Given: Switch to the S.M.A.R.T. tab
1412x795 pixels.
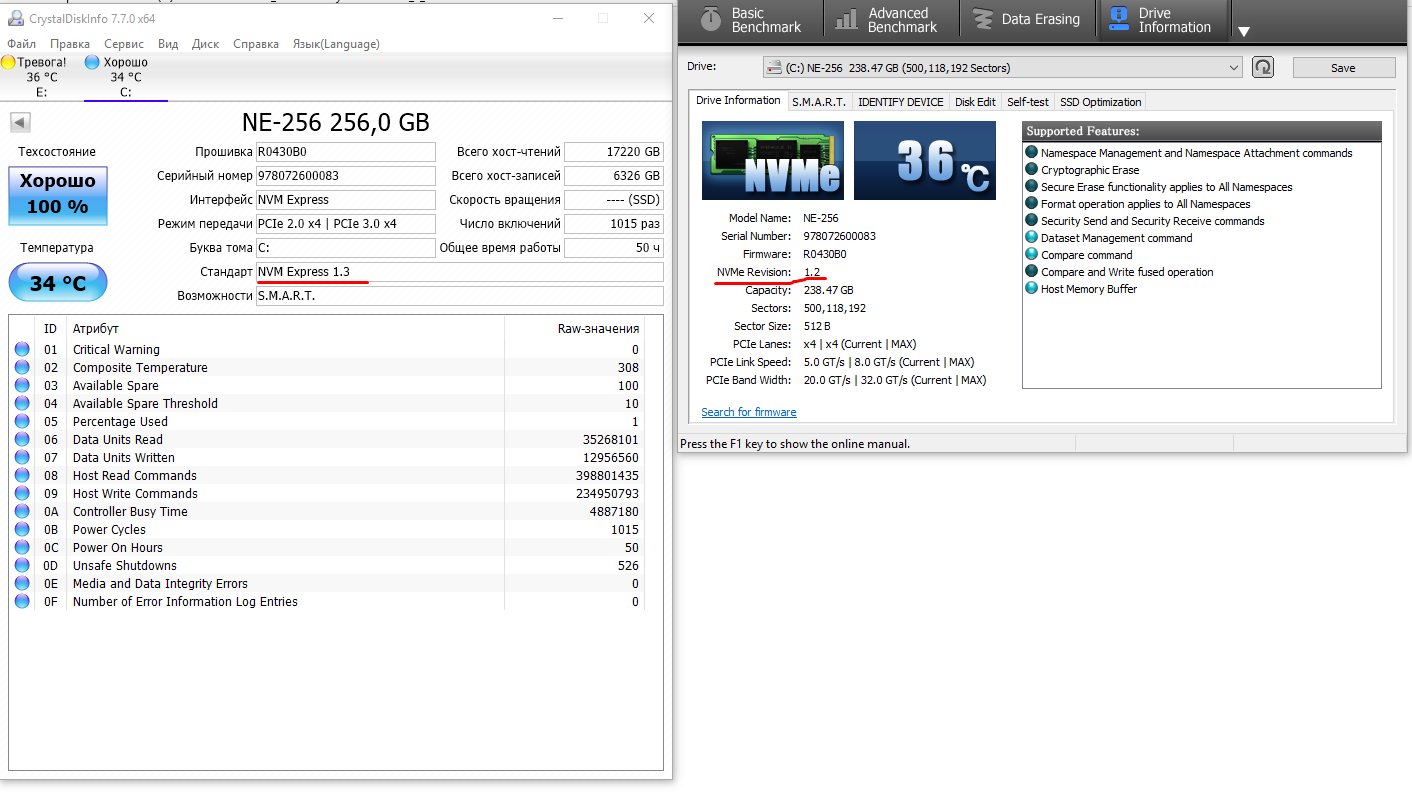Looking at the screenshot, I should [x=819, y=102].
